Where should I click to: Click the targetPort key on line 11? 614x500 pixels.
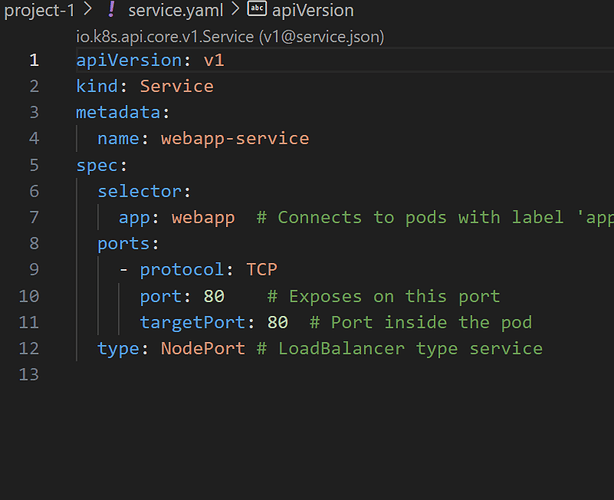(x=192, y=322)
